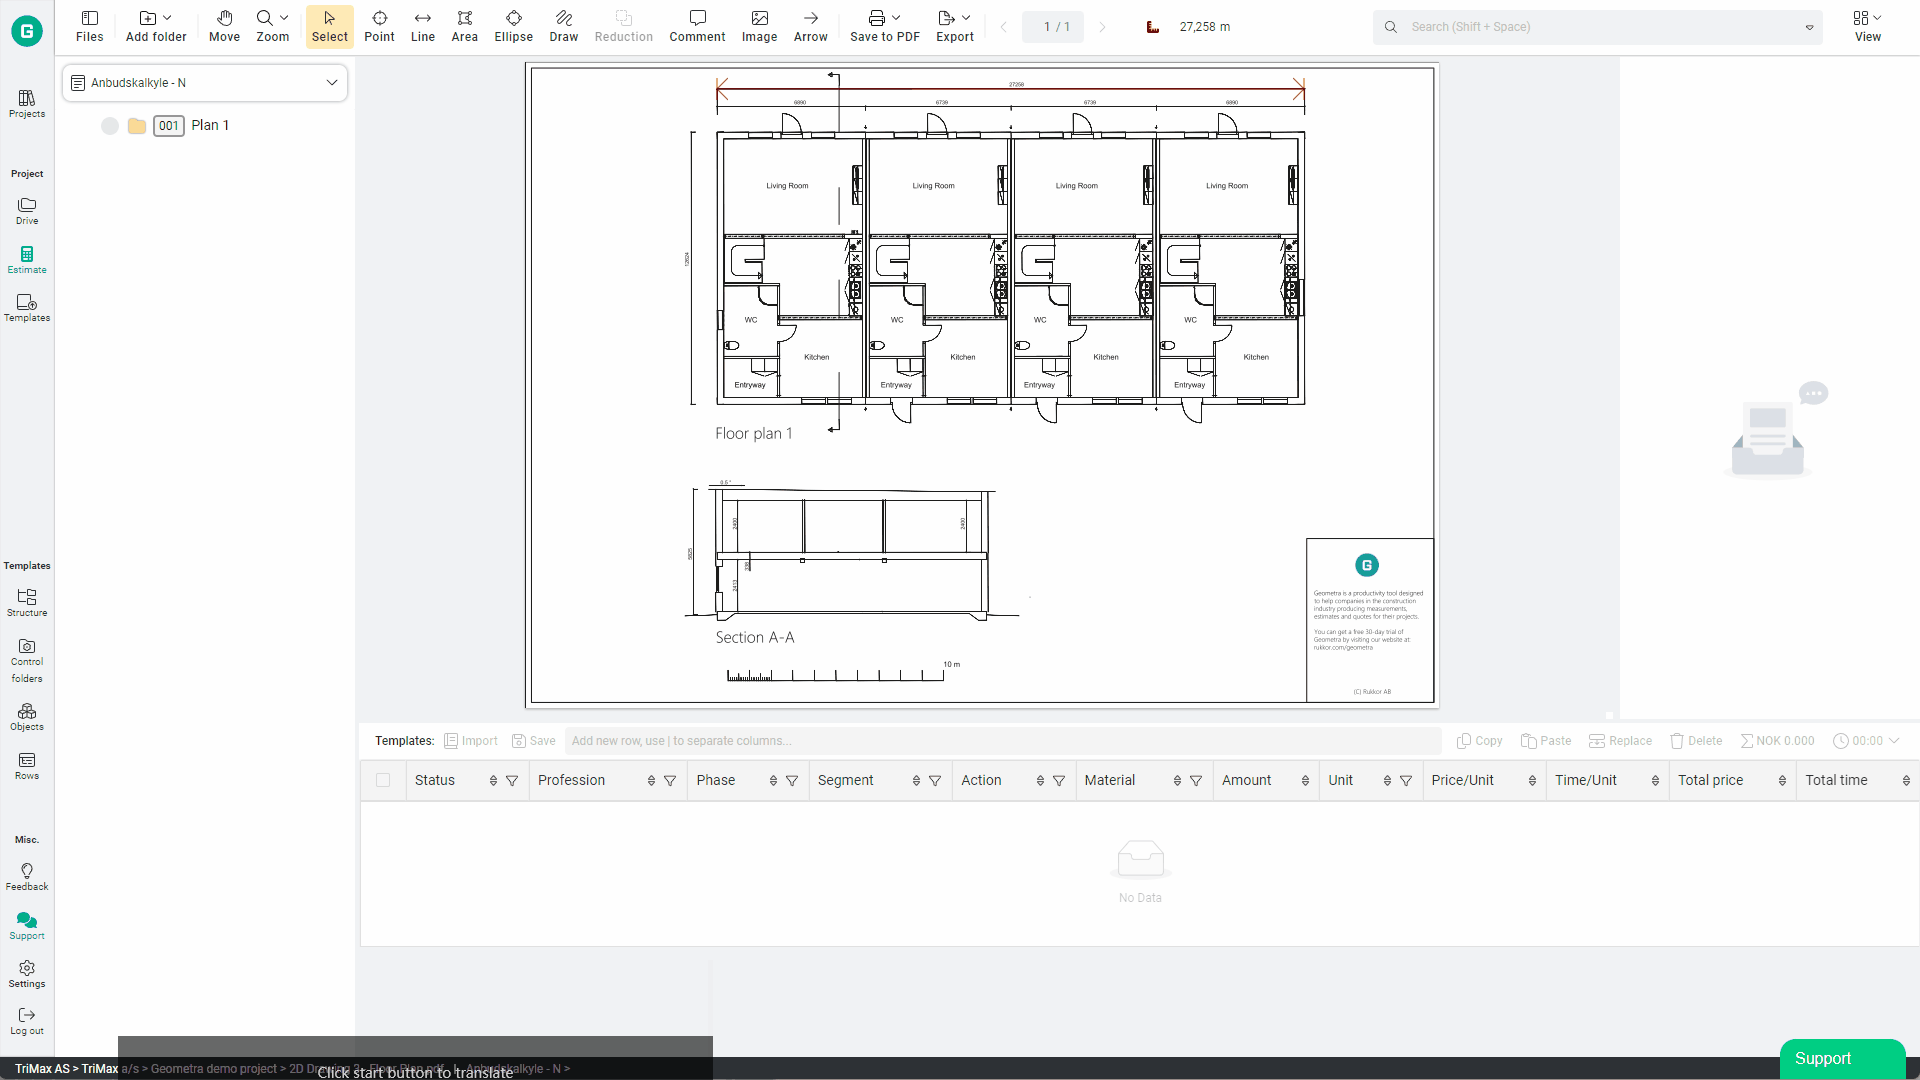Select the Line measurement tool
This screenshot has width=1920, height=1080.
(423, 27)
